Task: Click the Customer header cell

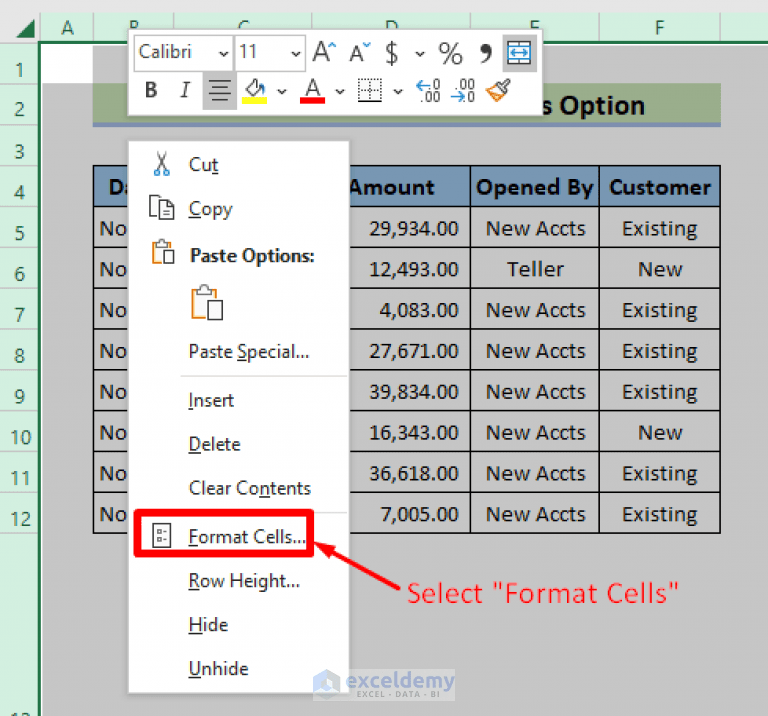Action: click(660, 187)
